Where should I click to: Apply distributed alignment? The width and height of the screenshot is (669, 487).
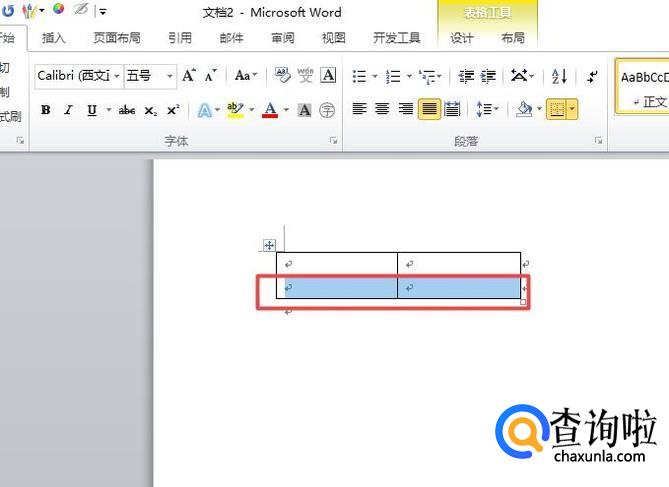coord(452,109)
